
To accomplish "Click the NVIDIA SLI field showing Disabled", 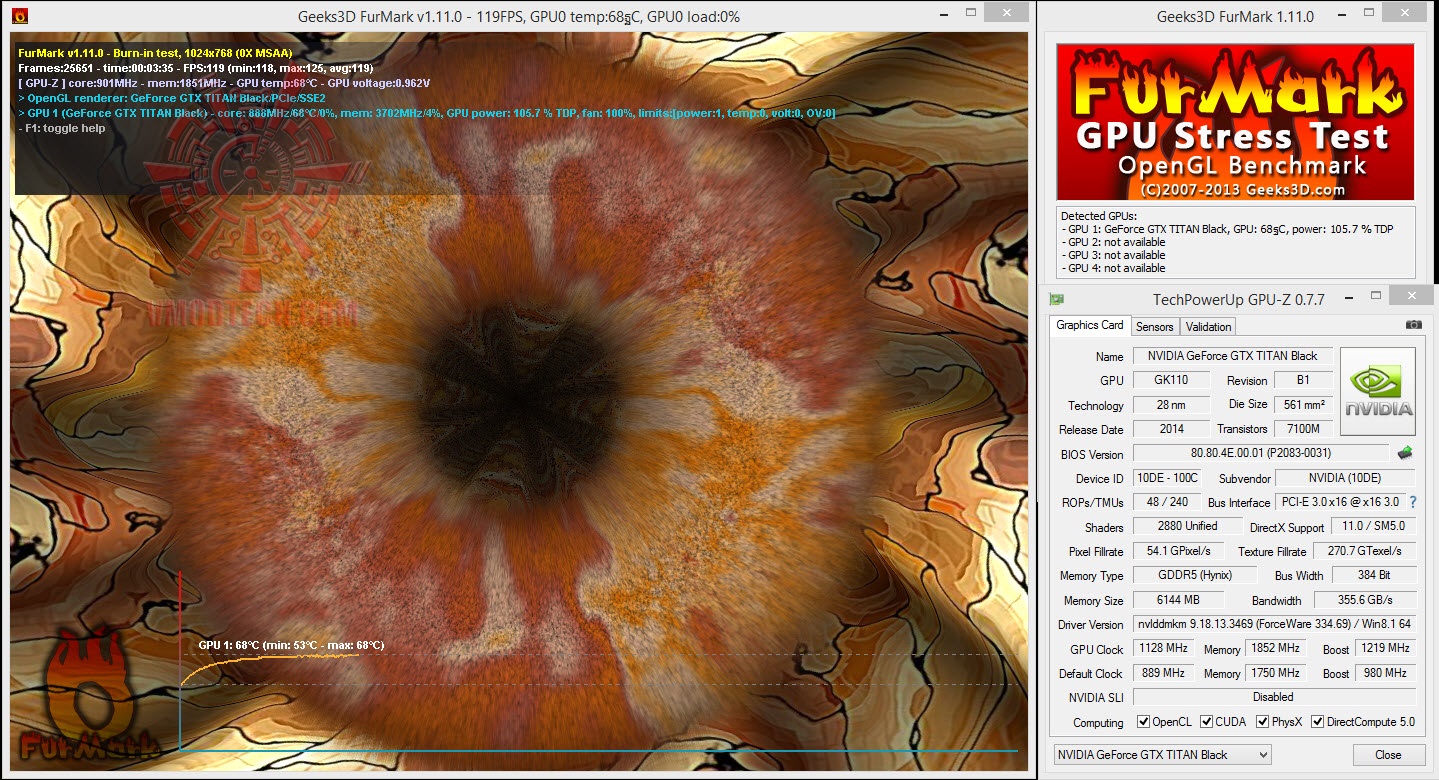I will coord(1275,697).
